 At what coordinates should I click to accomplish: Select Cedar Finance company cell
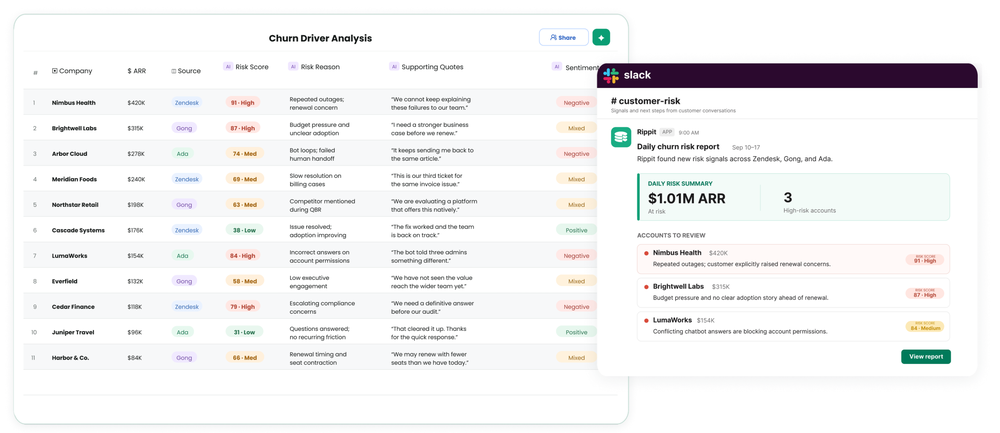73,307
